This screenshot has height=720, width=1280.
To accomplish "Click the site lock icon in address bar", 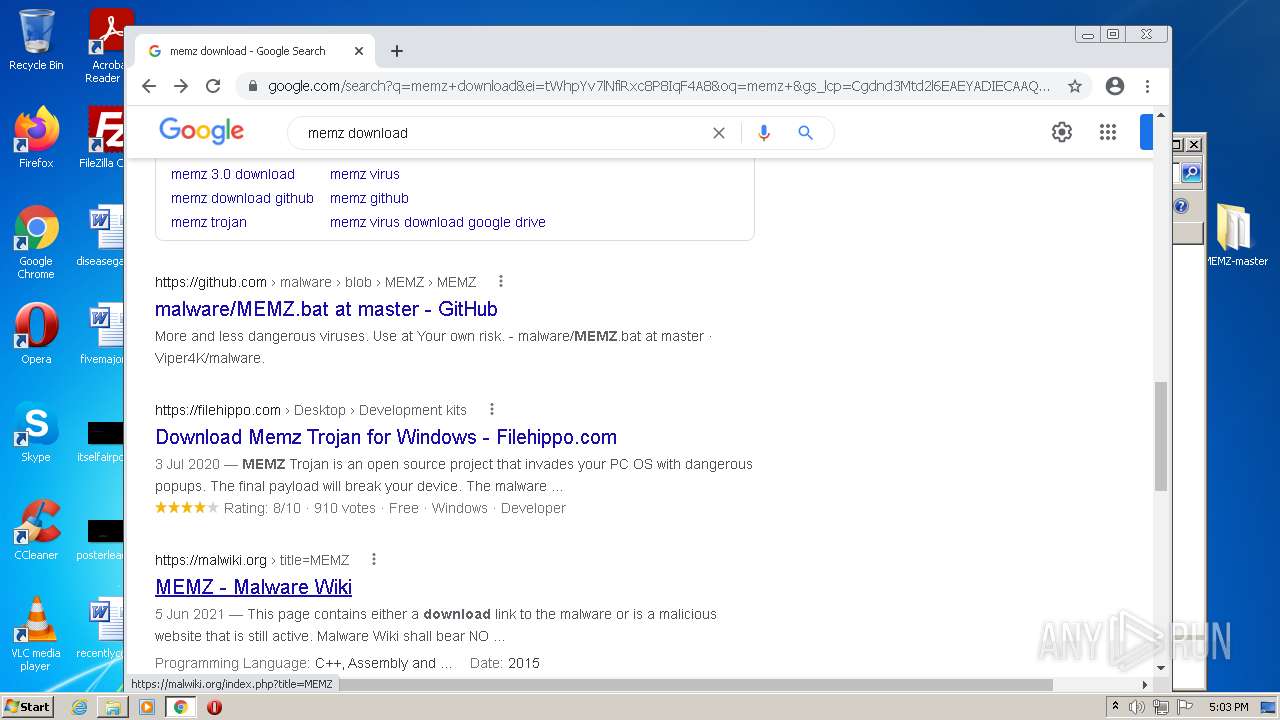I will pos(252,86).
